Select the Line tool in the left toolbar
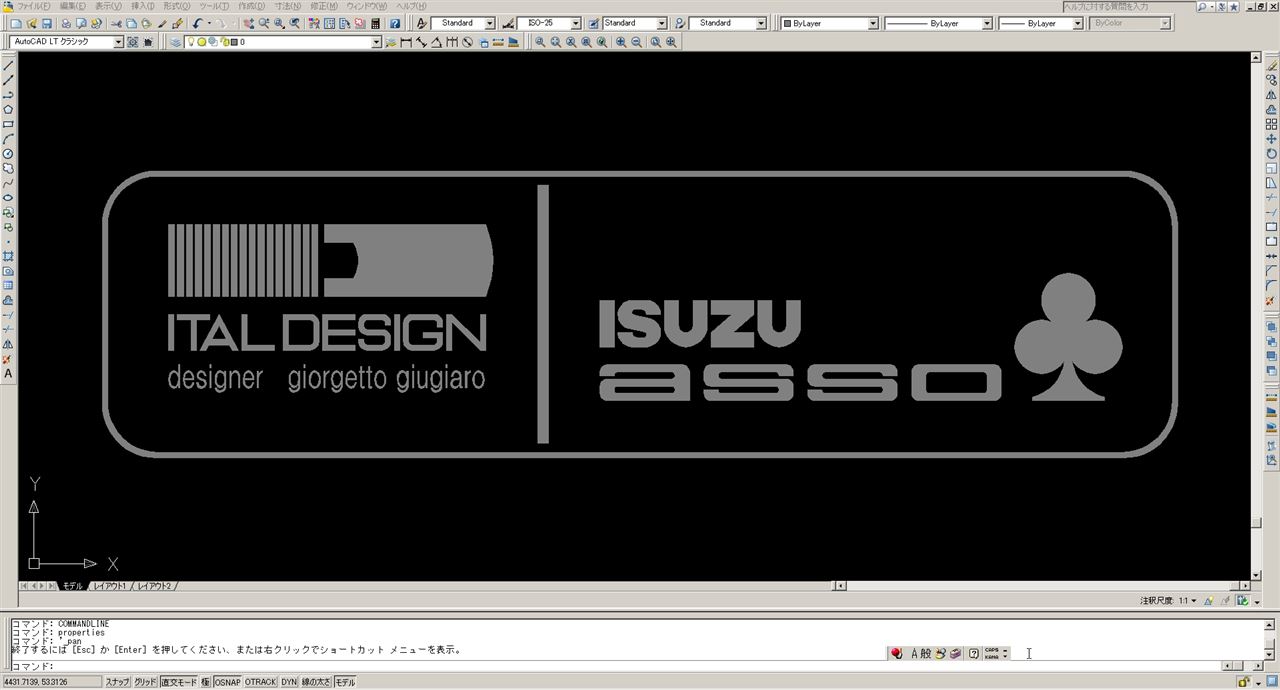 [8, 65]
